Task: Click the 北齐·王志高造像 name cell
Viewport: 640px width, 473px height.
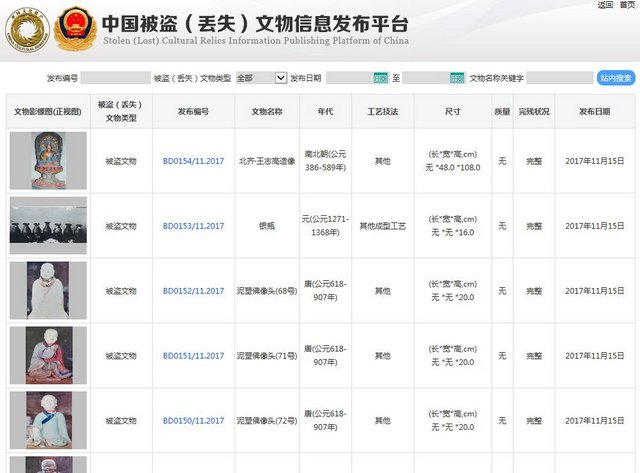Action: 267,161
